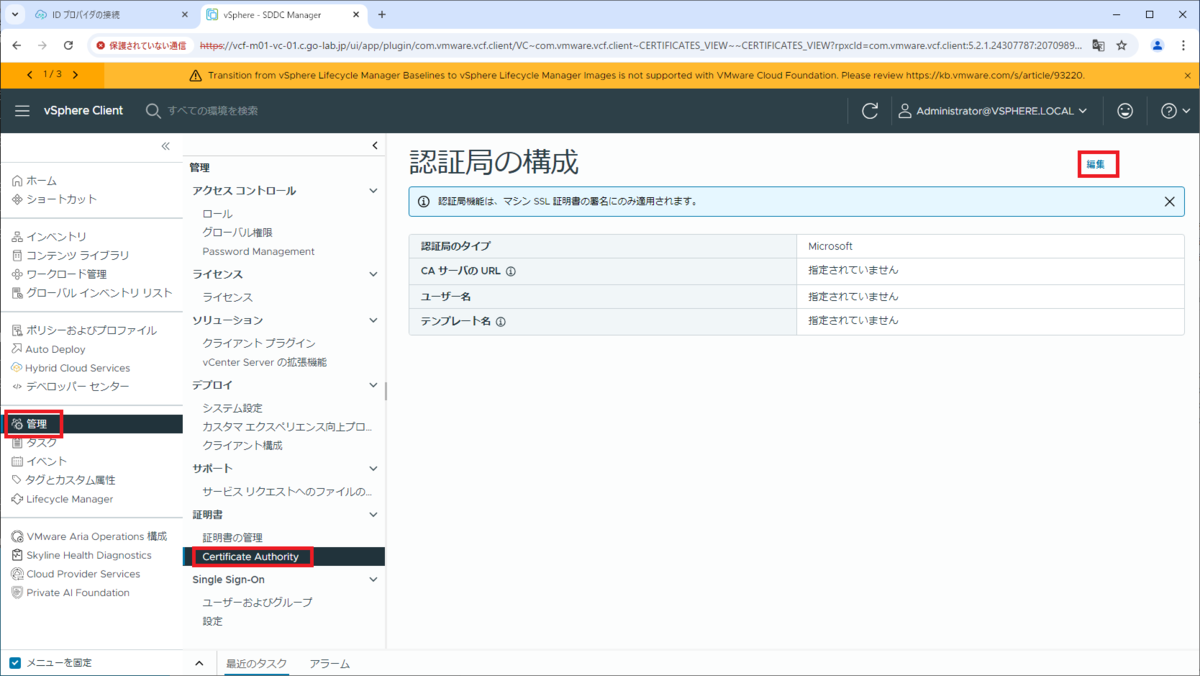
Task: Open クライアント構成
Action: (x=242, y=445)
